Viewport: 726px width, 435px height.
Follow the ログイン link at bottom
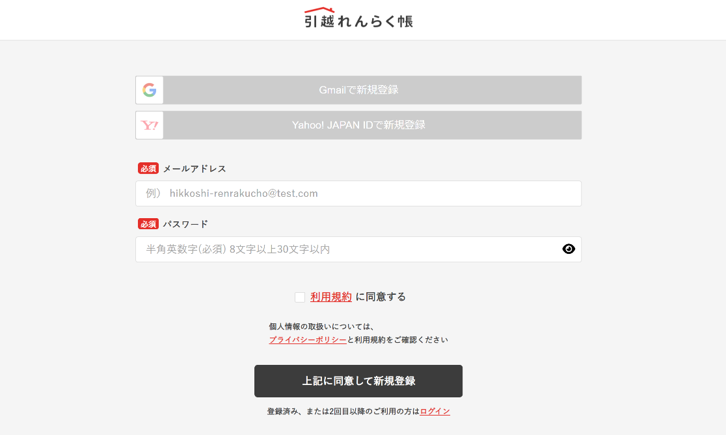pyautogui.click(x=435, y=411)
